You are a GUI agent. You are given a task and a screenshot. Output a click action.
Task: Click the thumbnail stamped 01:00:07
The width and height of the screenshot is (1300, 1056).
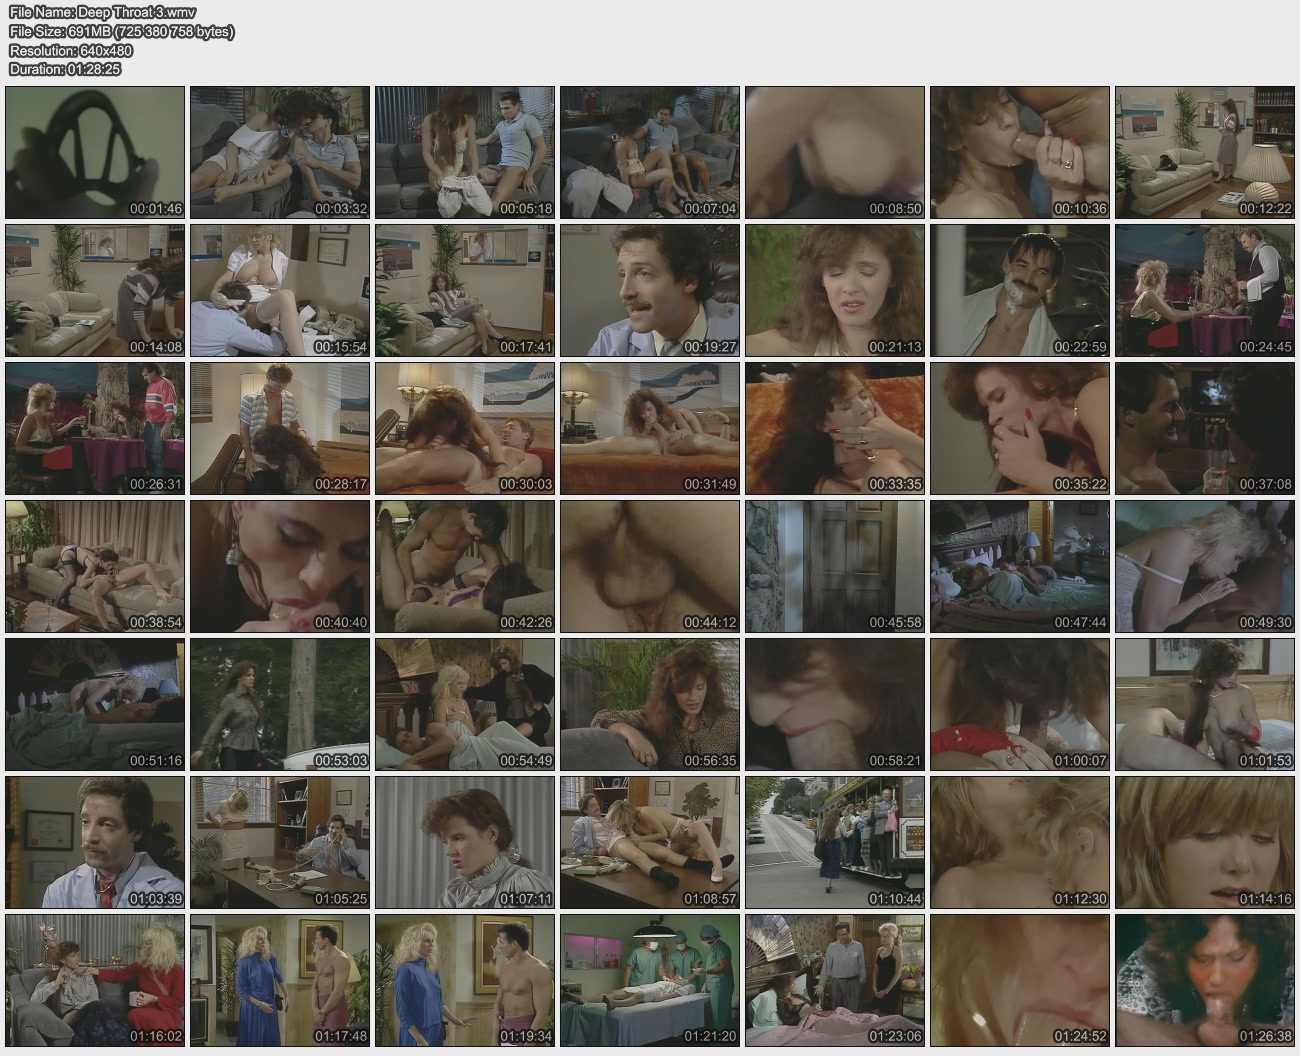coord(1020,704)
